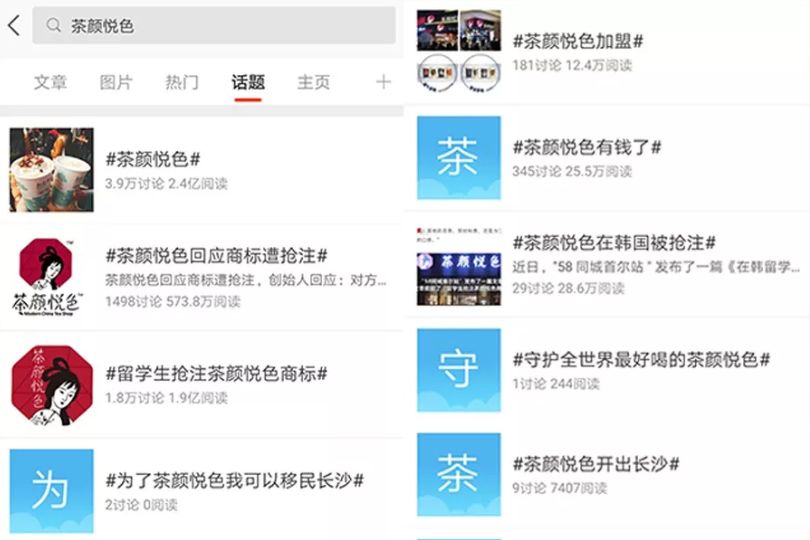The width and height of the screenshot is (810, 540).
Task: Open topic #茶颜悦色#
Action: [153, 159]
